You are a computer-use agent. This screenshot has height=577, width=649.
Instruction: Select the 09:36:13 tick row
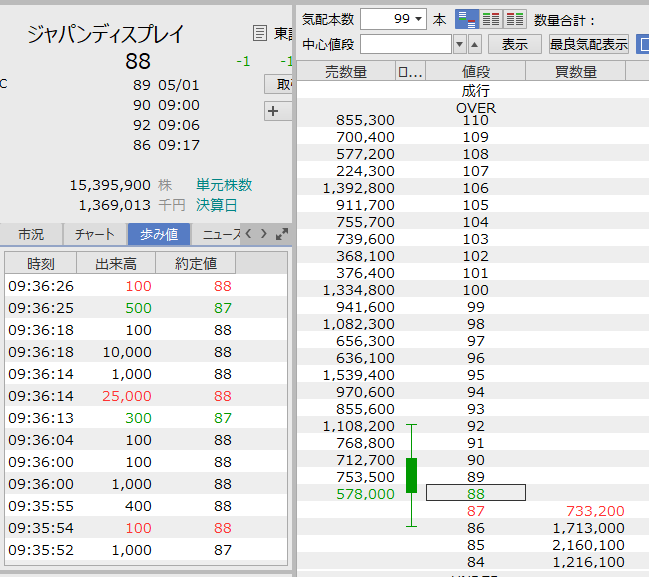coord(146,418)
